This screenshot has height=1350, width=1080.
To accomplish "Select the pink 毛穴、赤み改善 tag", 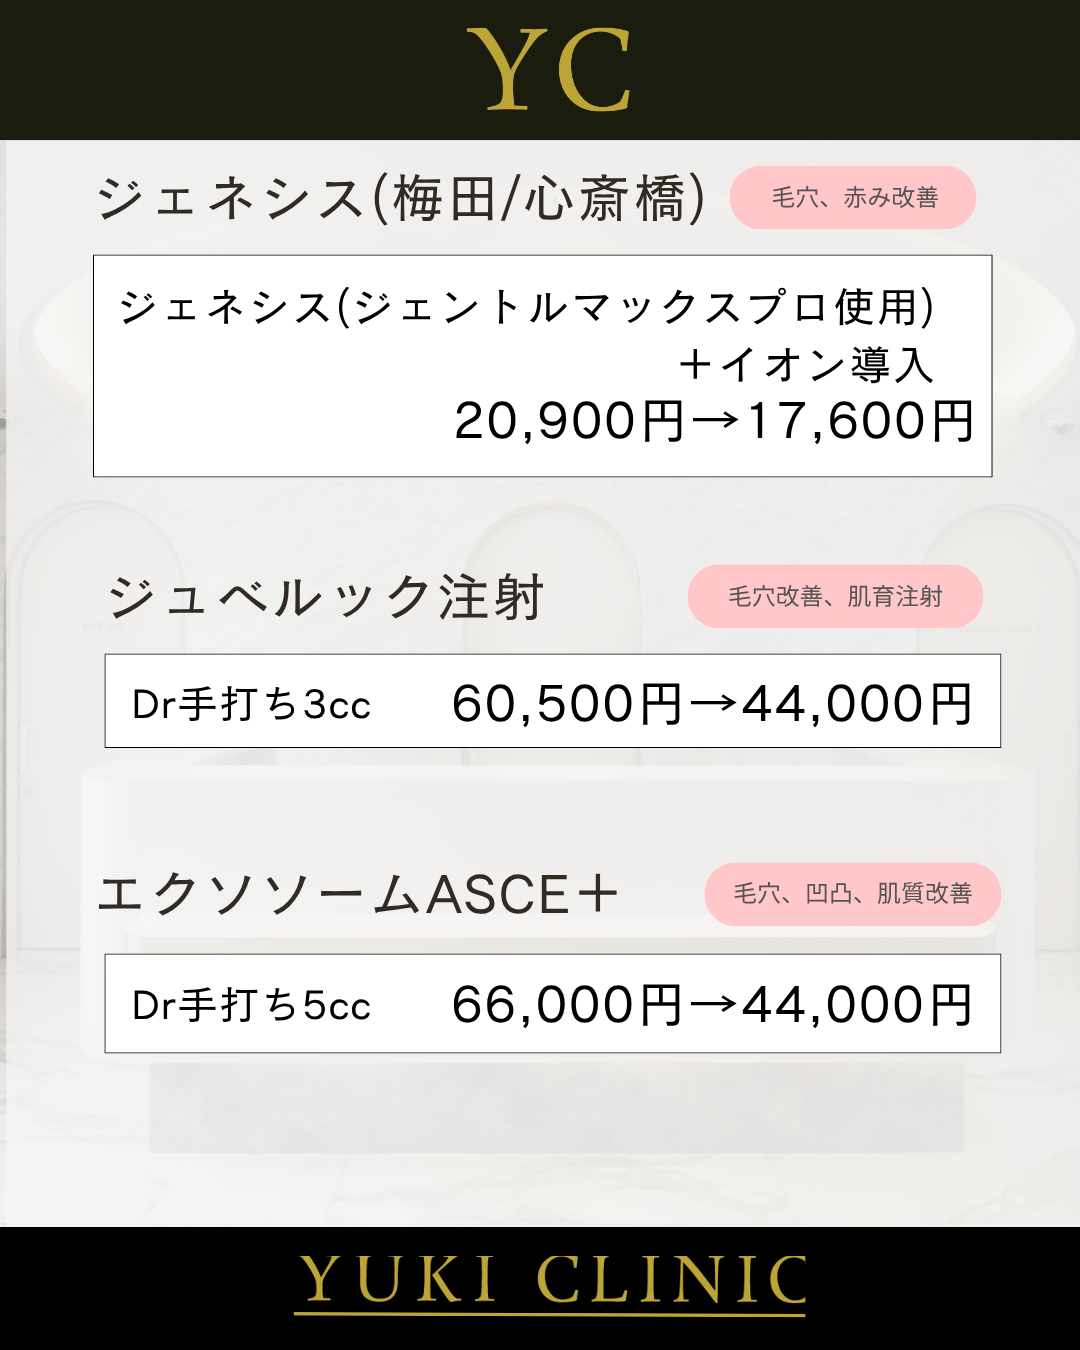I will point(853,198).
